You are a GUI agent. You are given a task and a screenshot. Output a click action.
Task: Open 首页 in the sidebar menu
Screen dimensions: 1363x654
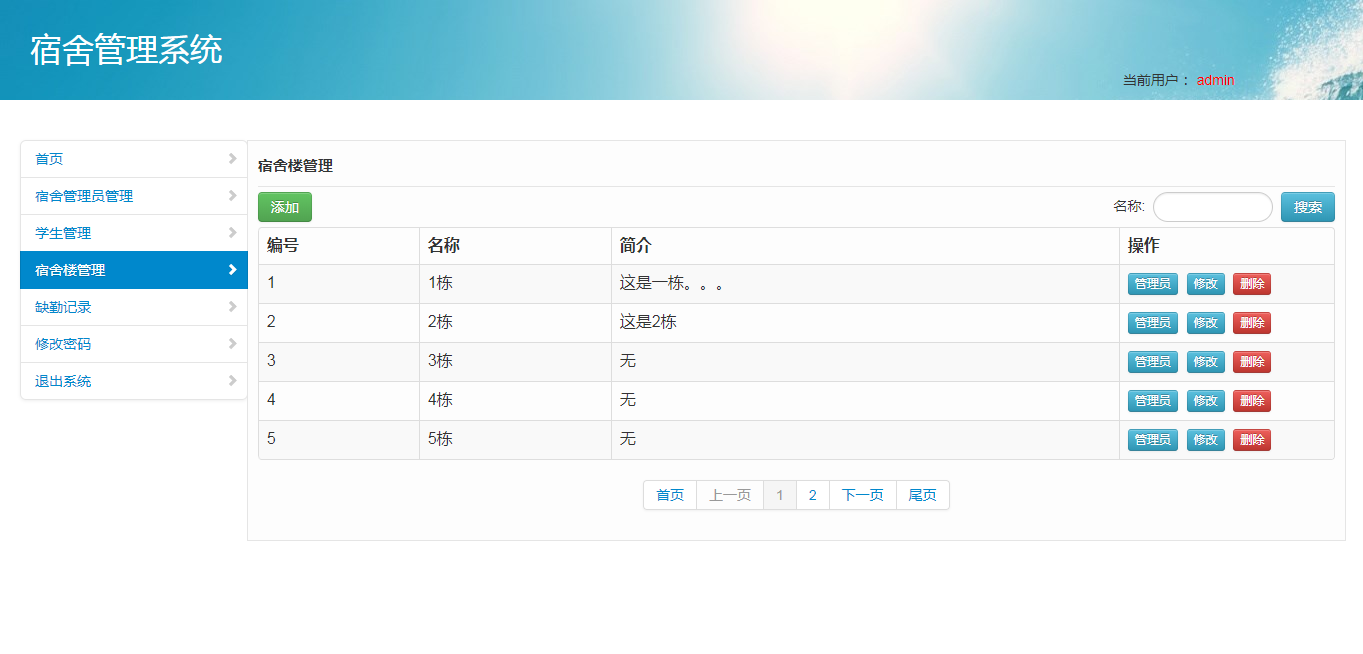134,159
